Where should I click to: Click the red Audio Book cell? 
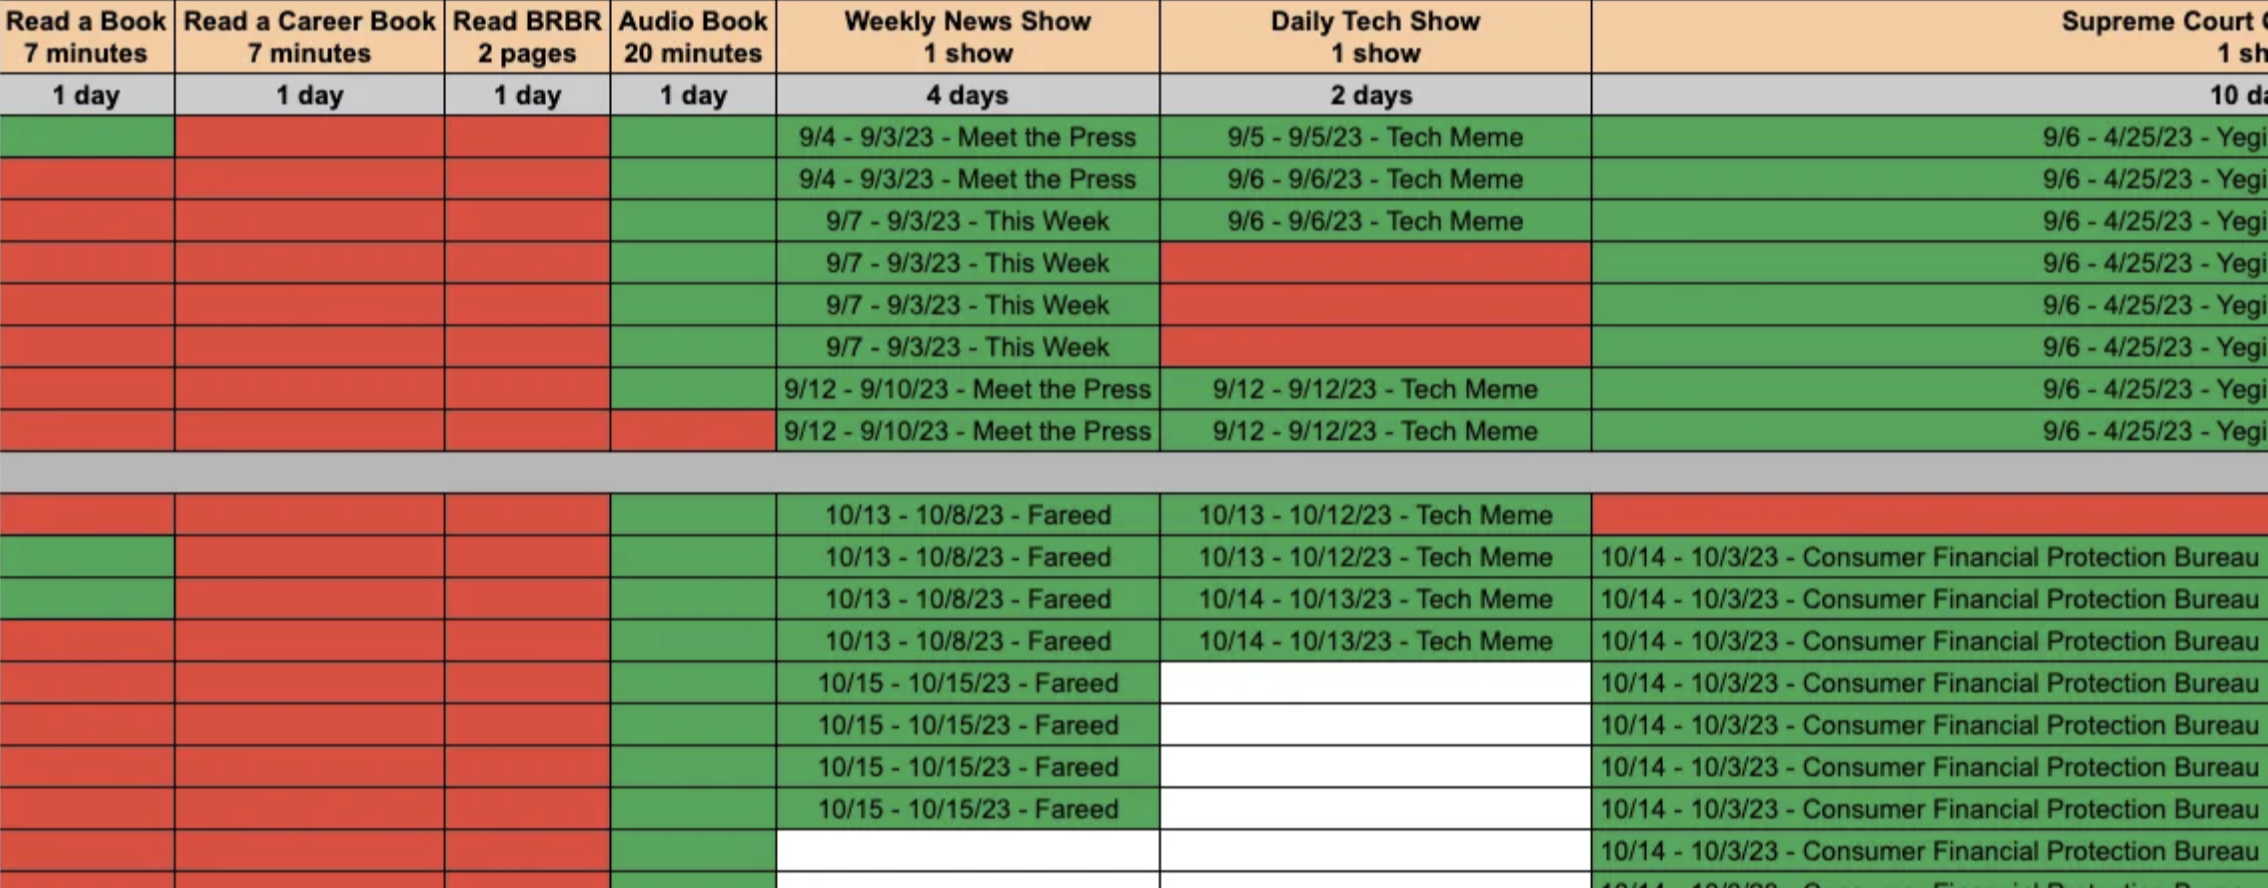click(693, 431)
